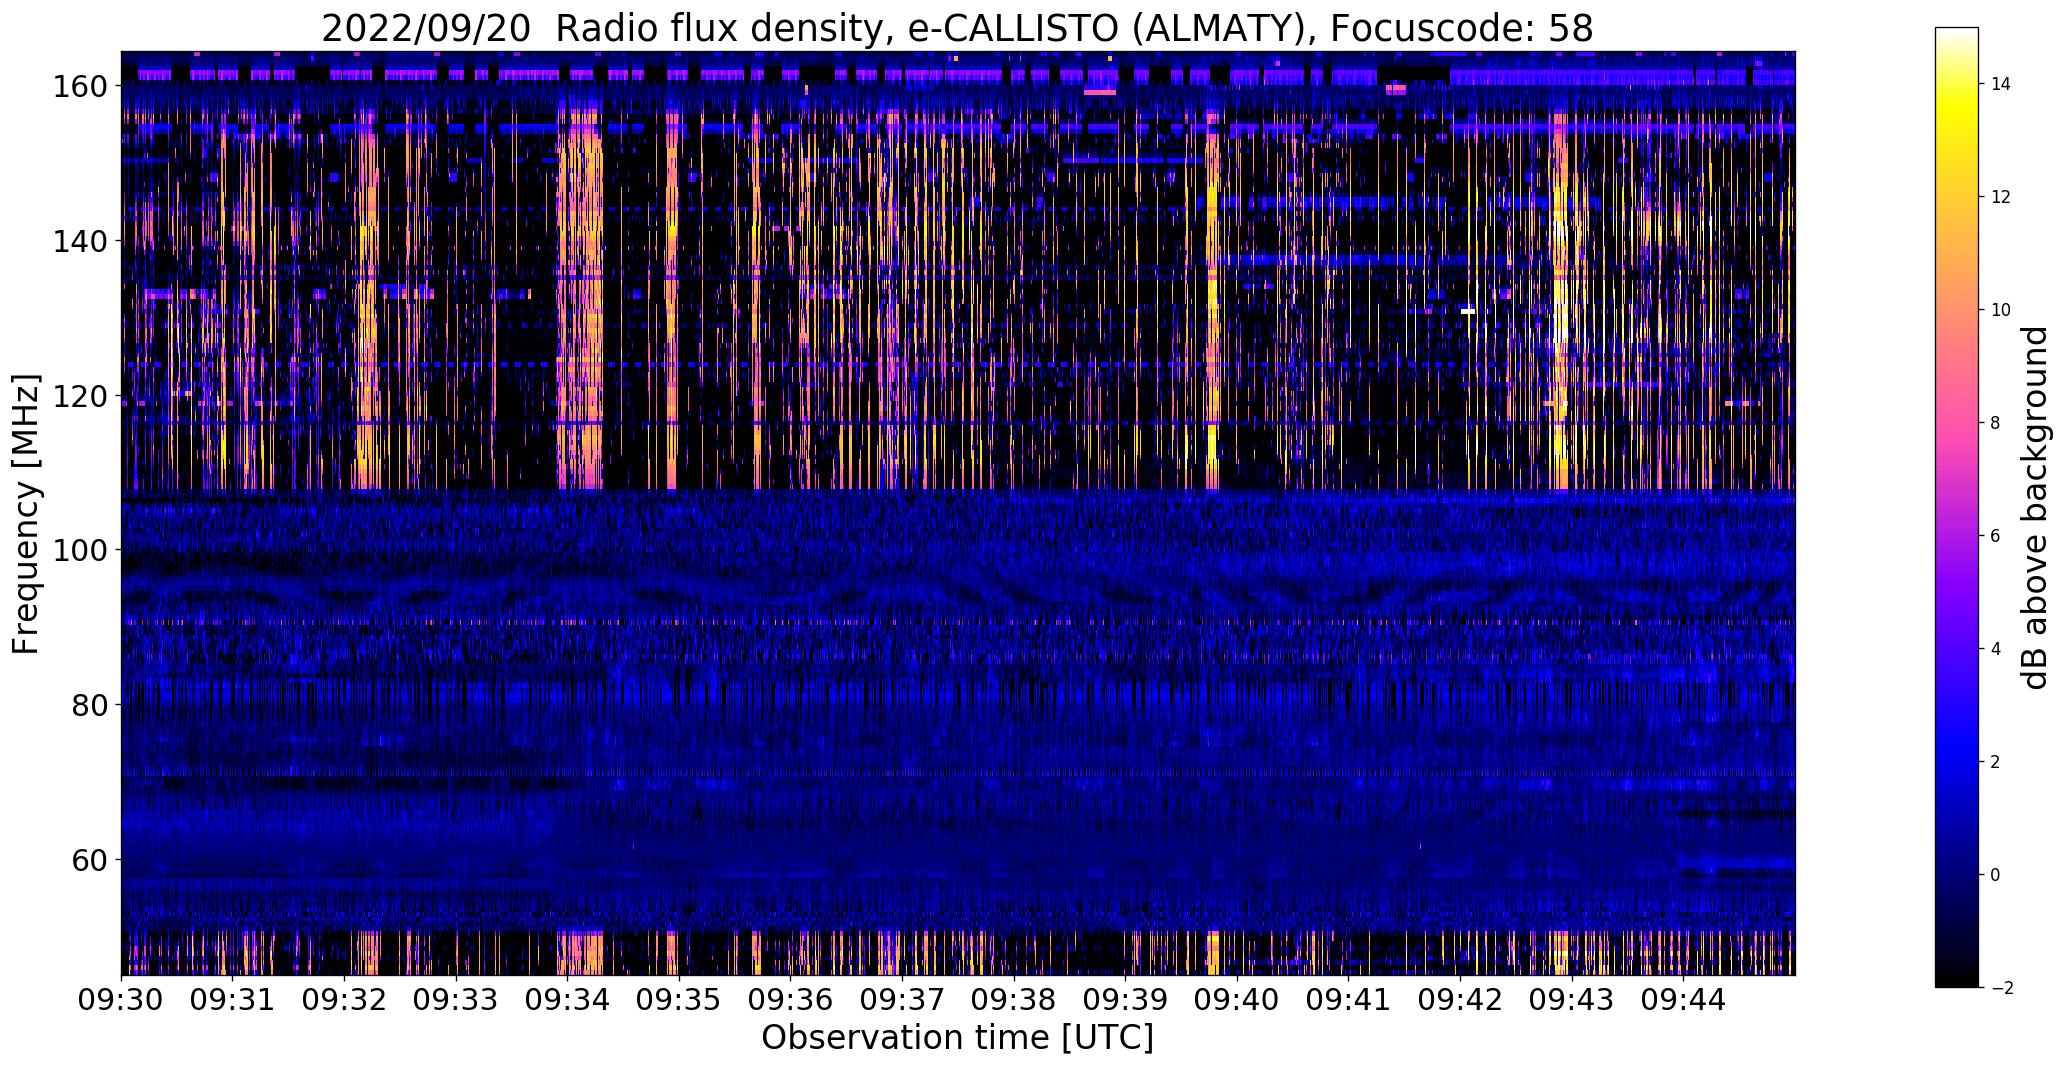Click the colorbar tick label 10
Viewport: 2066px width, 1067px height.
[x=2000, y=310]
